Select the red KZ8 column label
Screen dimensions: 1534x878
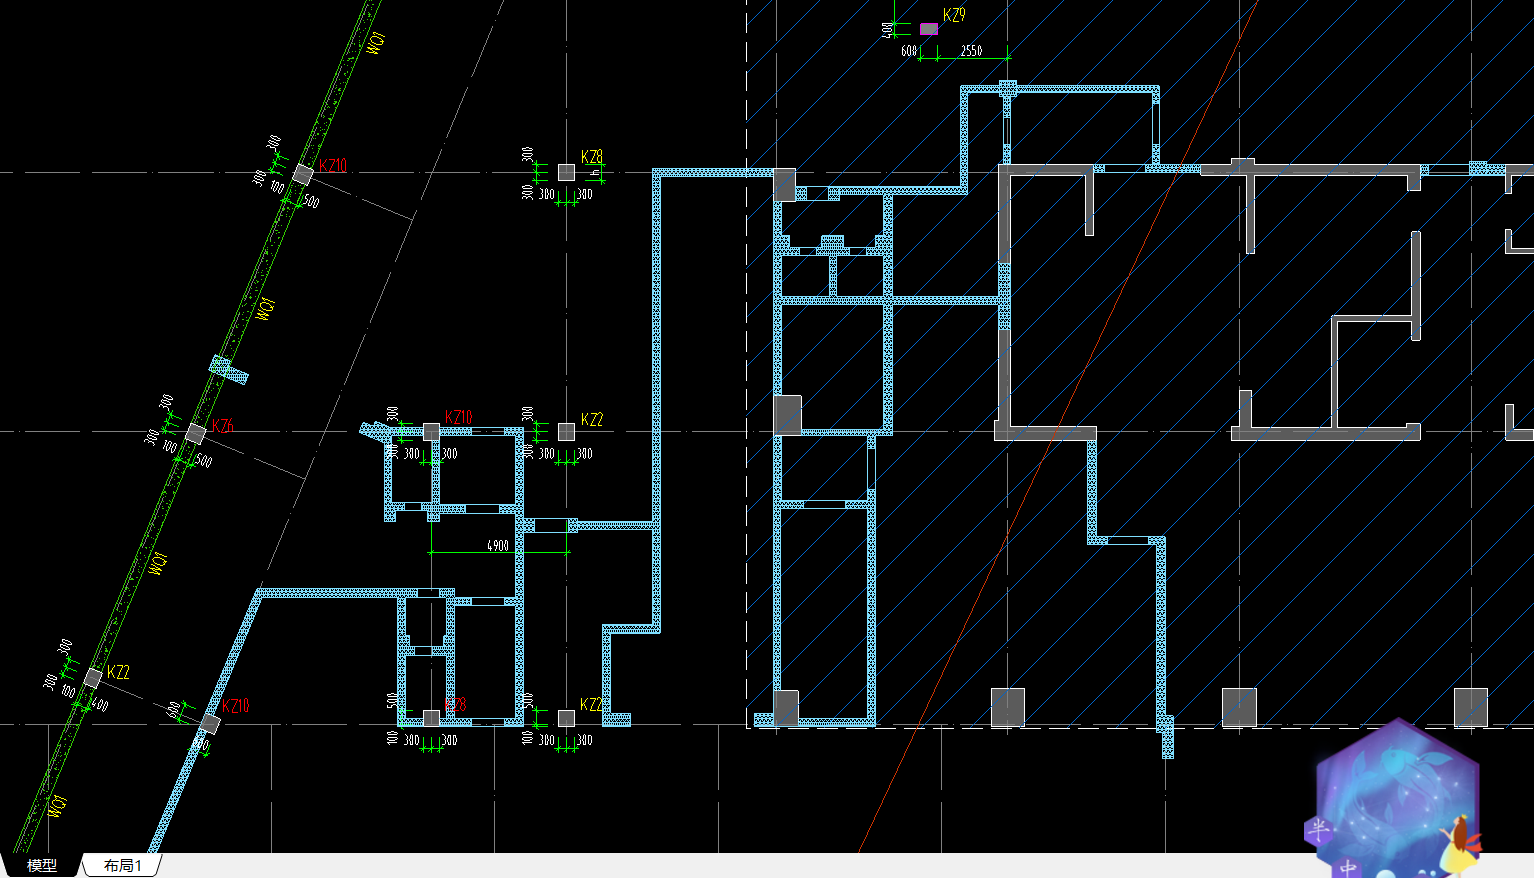(x=456, y=705)
